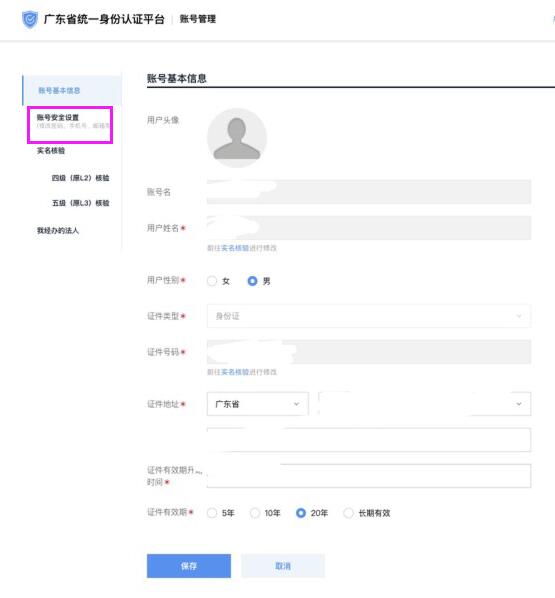
Task: Open 账号安全设置 in the sidebar
Action: 58,117
